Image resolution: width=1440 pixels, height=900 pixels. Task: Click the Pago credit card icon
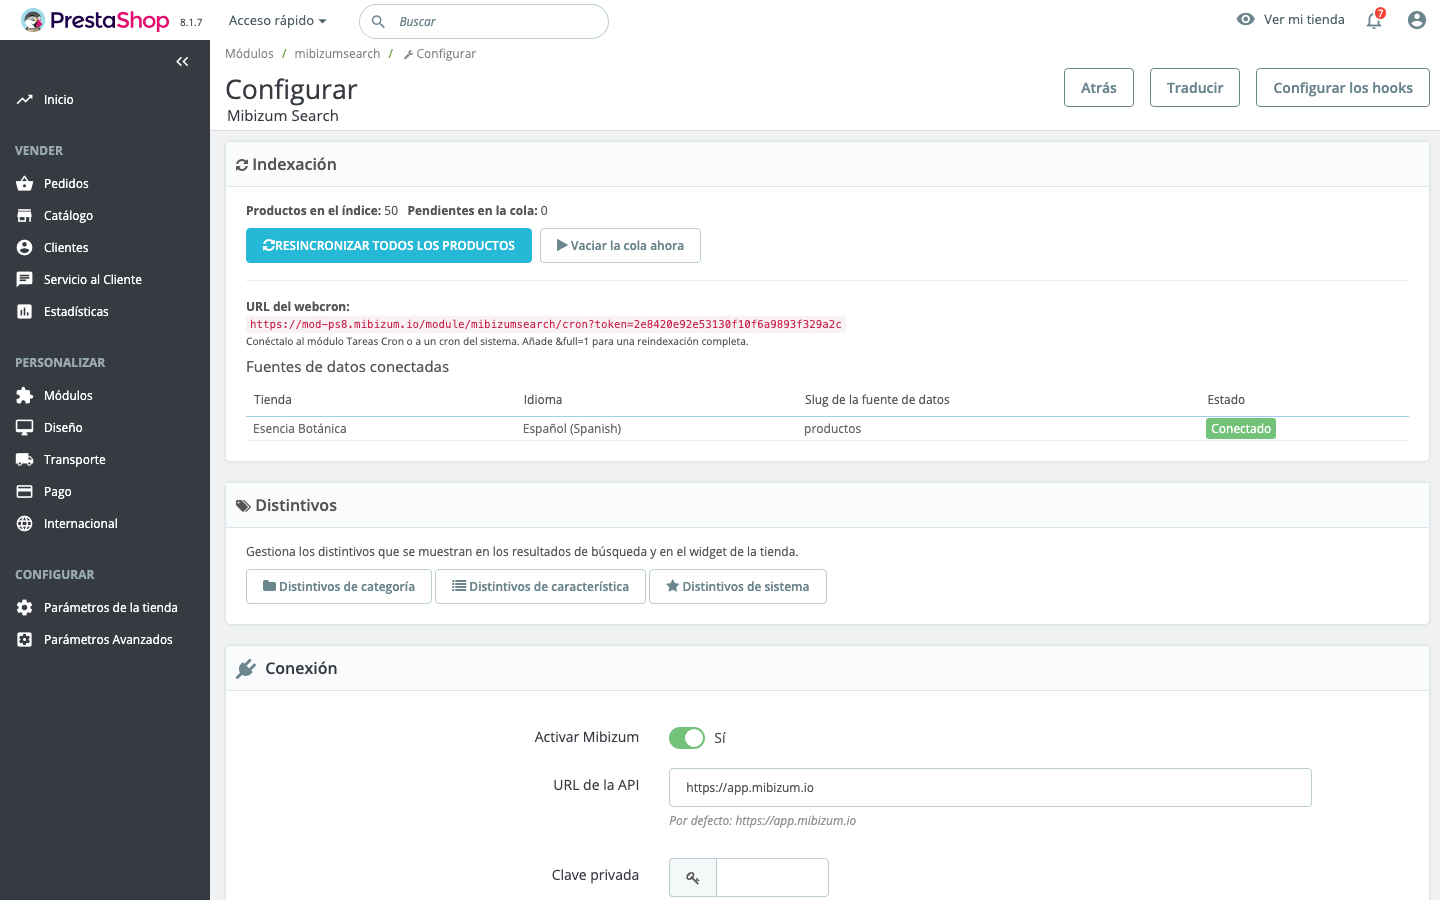click(25, 492)
